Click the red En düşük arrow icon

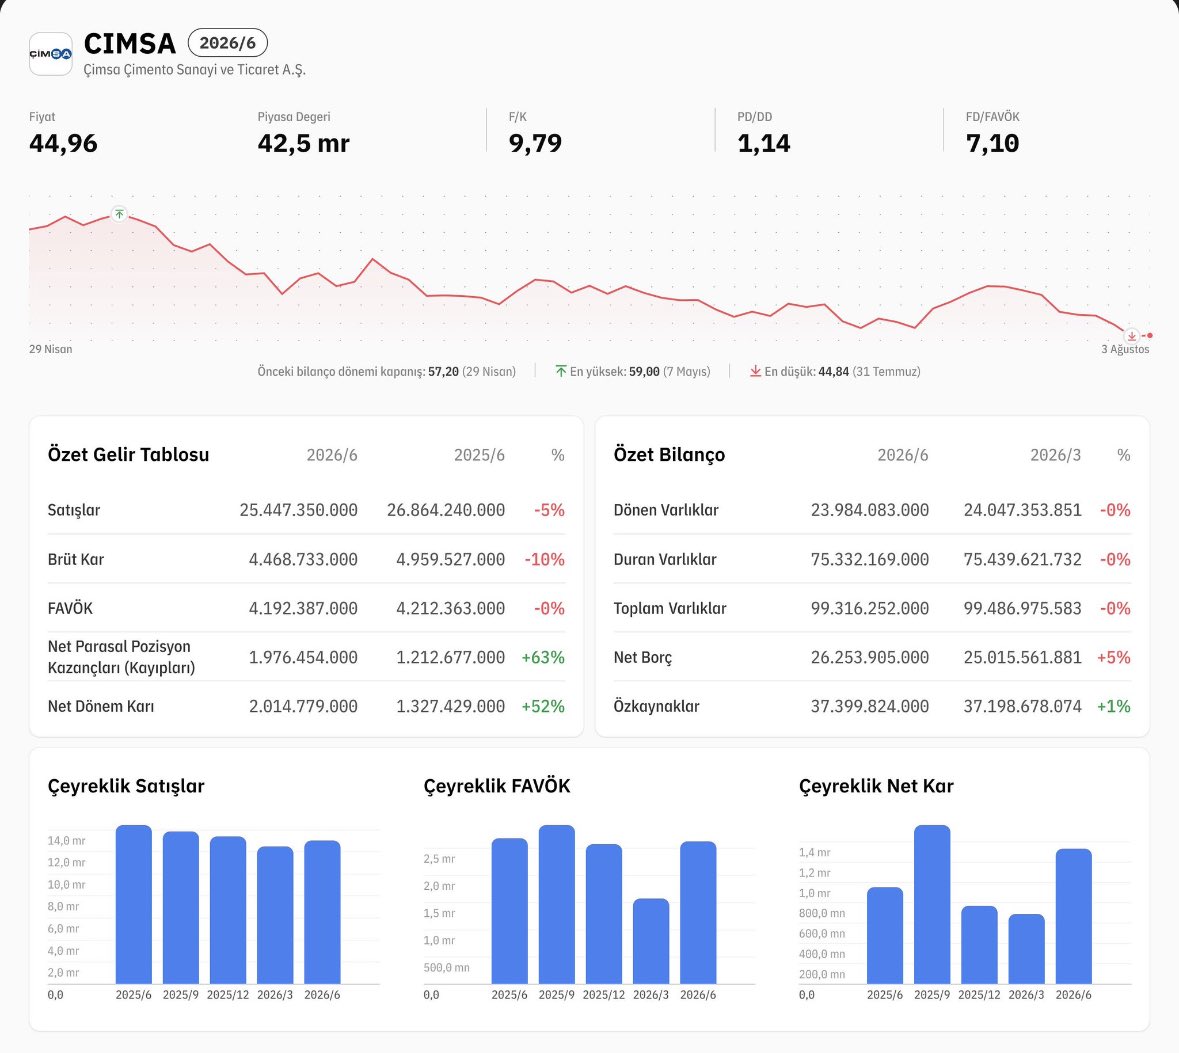point(755,371)
